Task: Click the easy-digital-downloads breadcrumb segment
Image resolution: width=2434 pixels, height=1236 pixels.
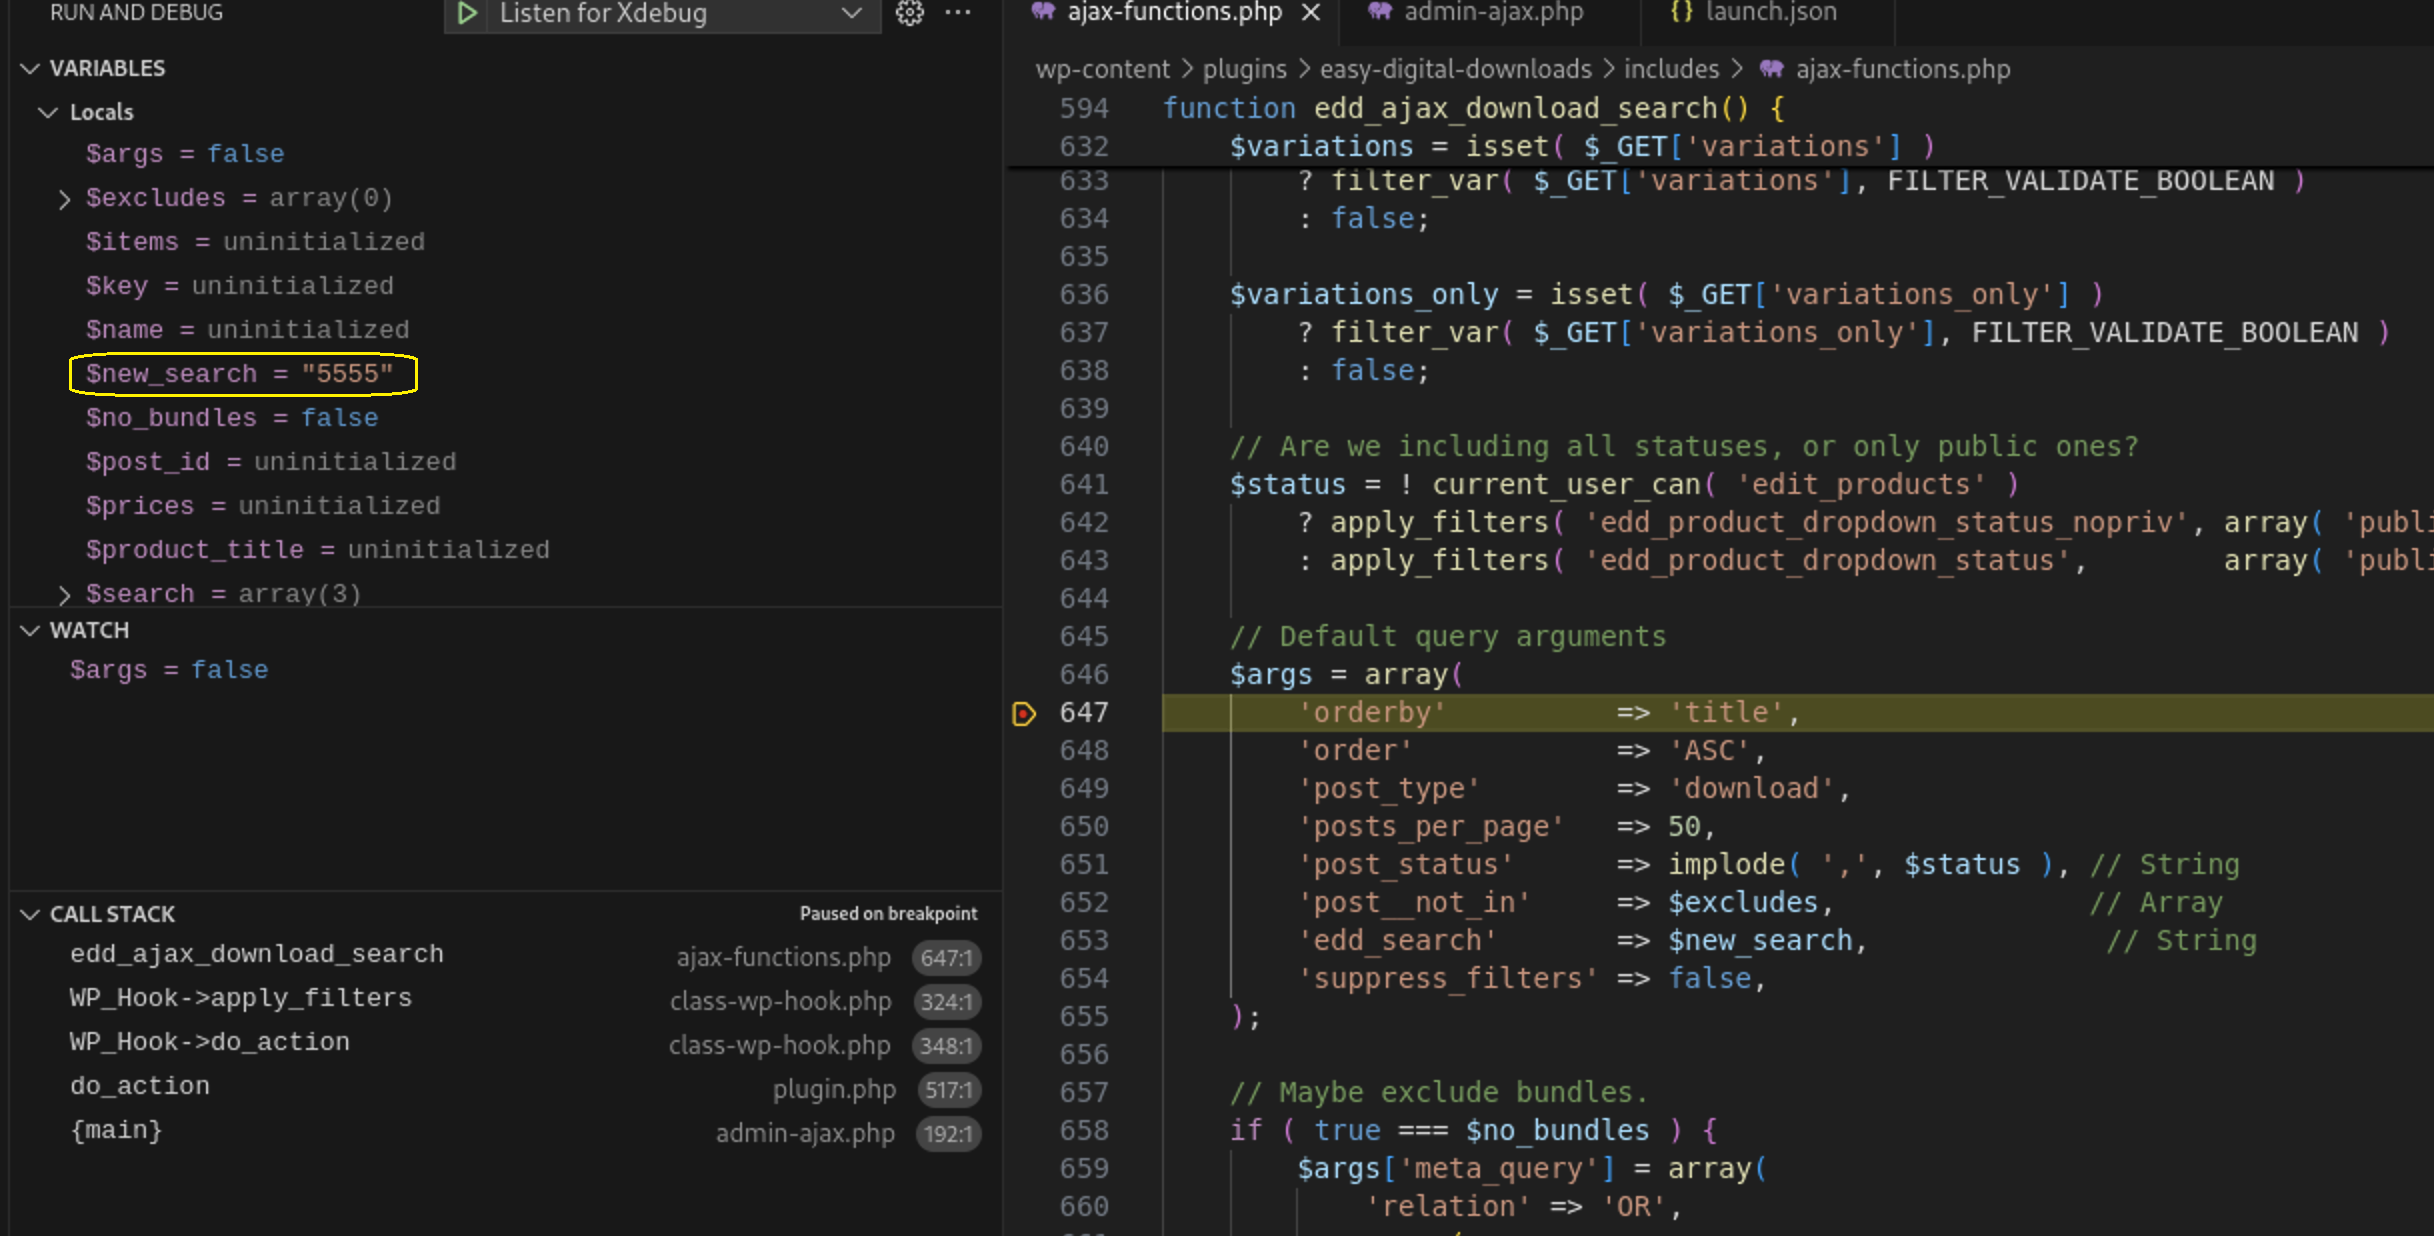Action: coord(1455,69)
